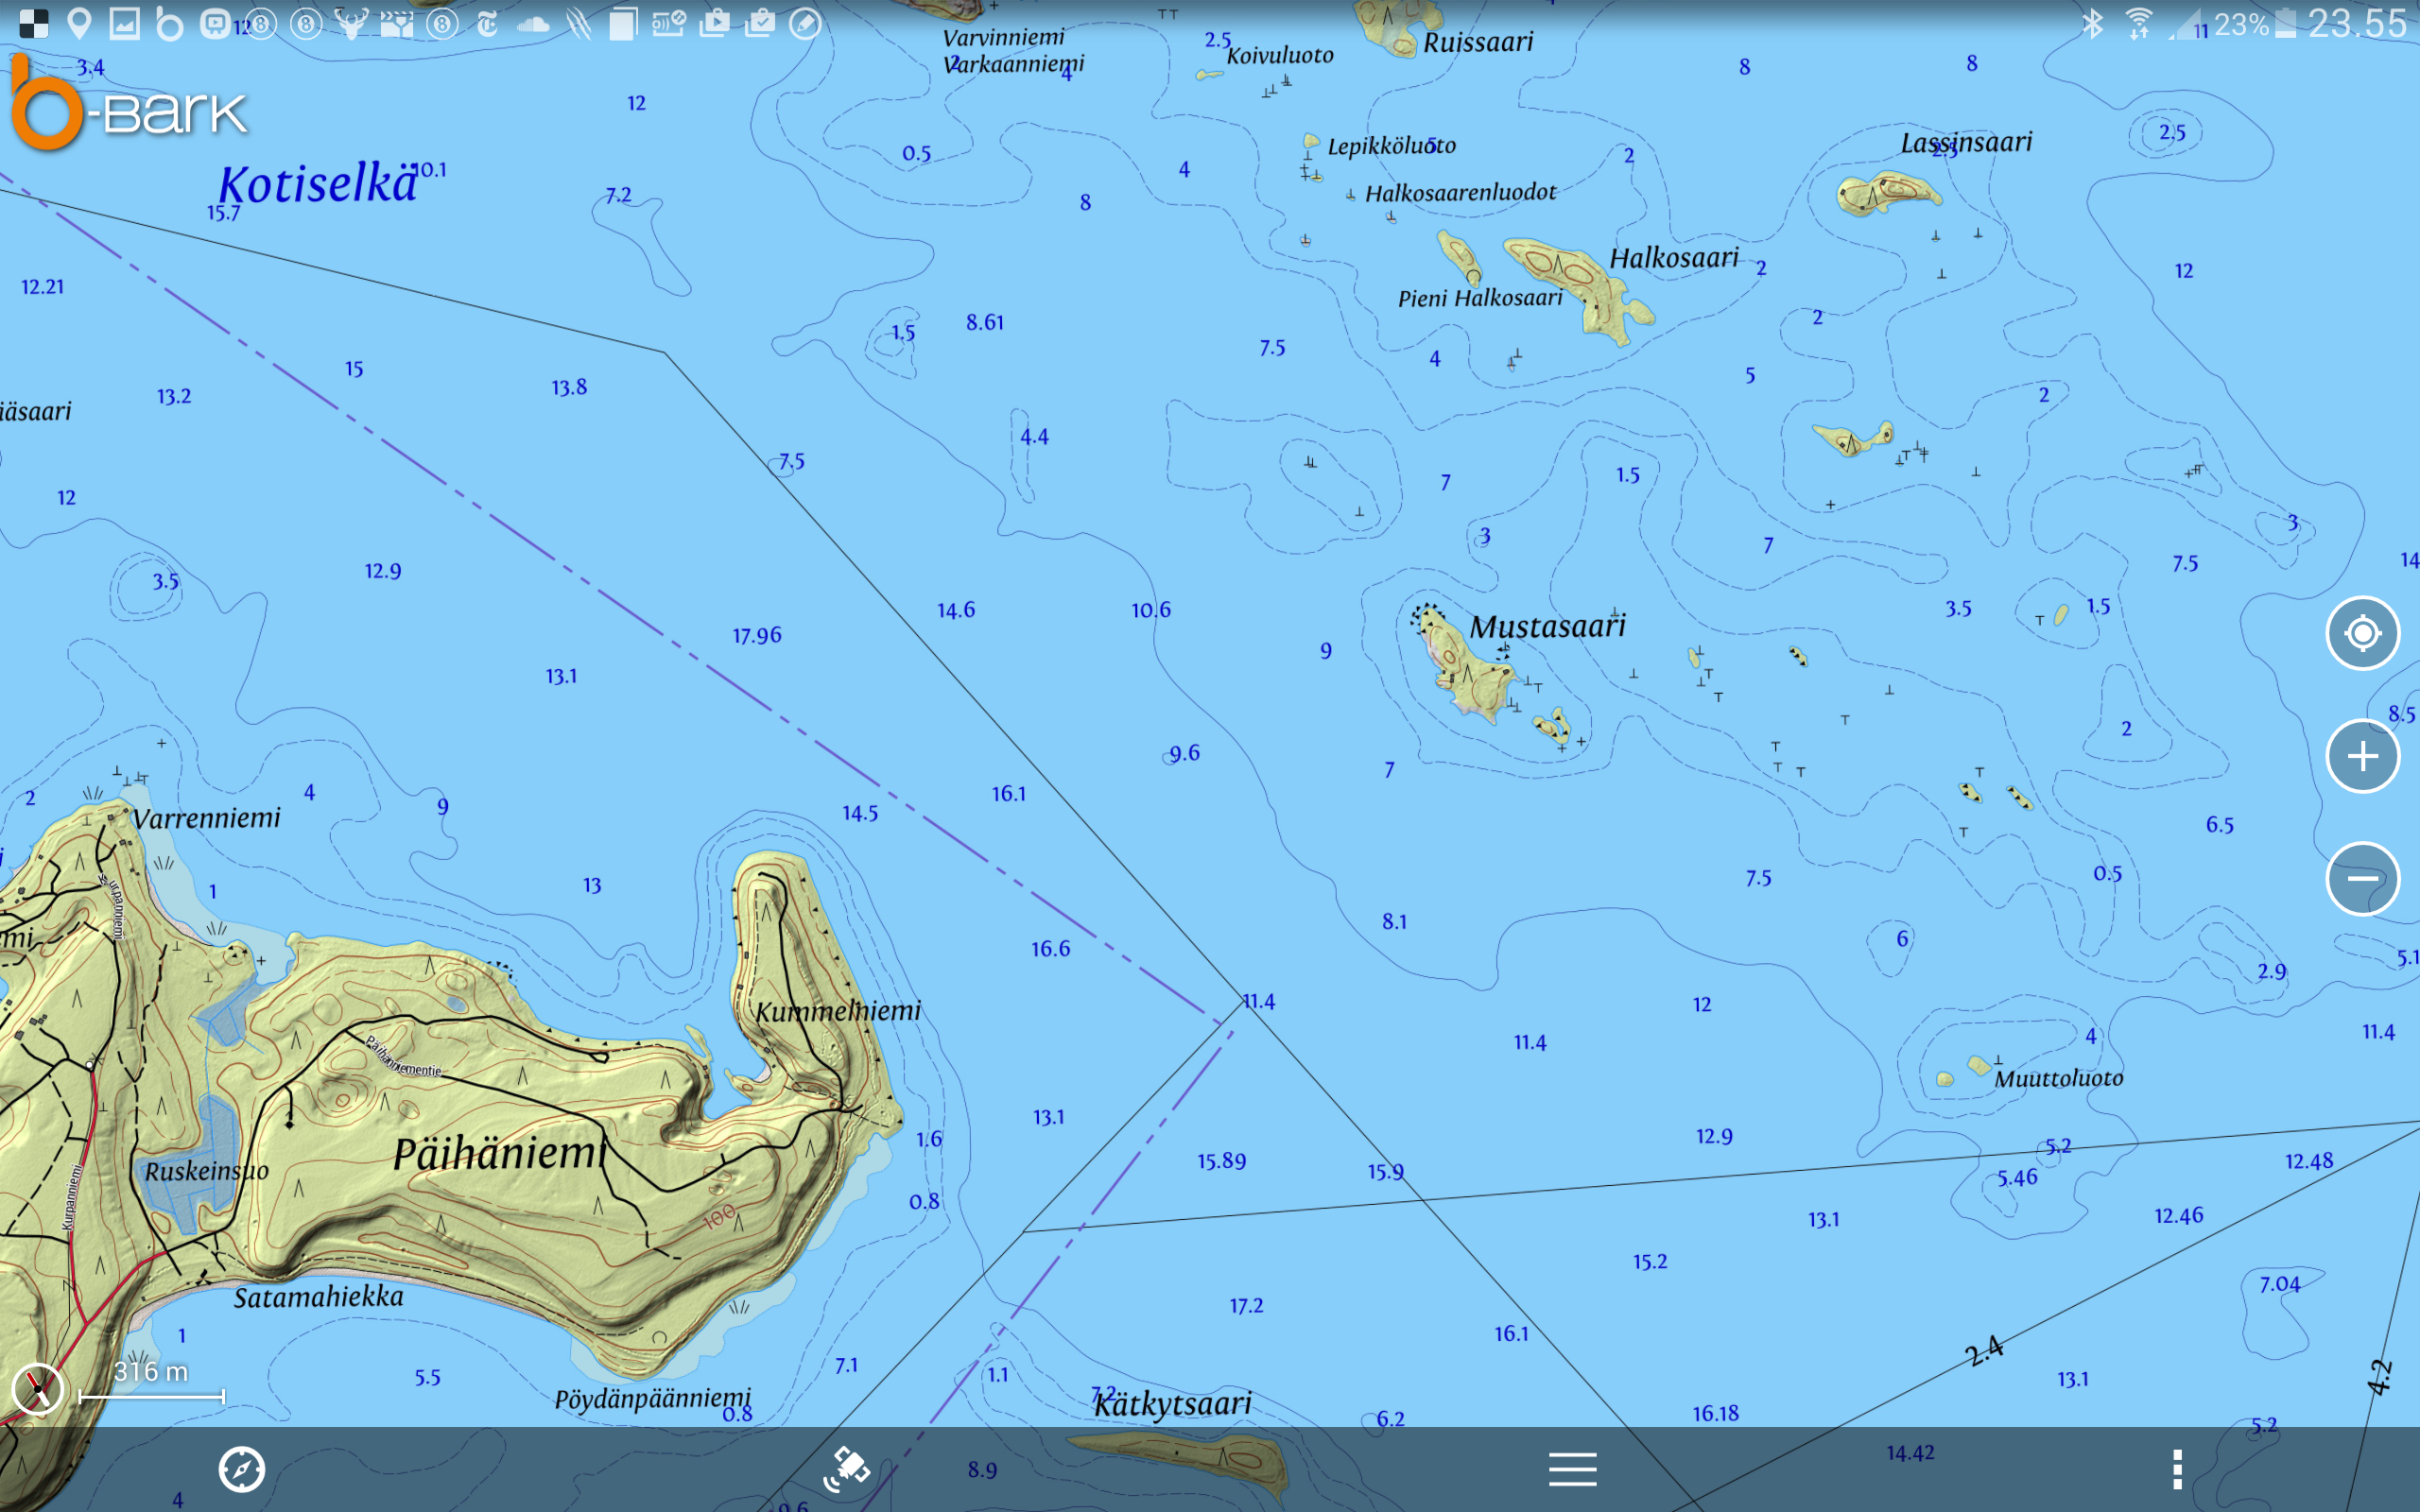Tap the location pin notification icon
Viewport: 2420px width, 1512px height.
pyautogui.click(x=79, y=23)
